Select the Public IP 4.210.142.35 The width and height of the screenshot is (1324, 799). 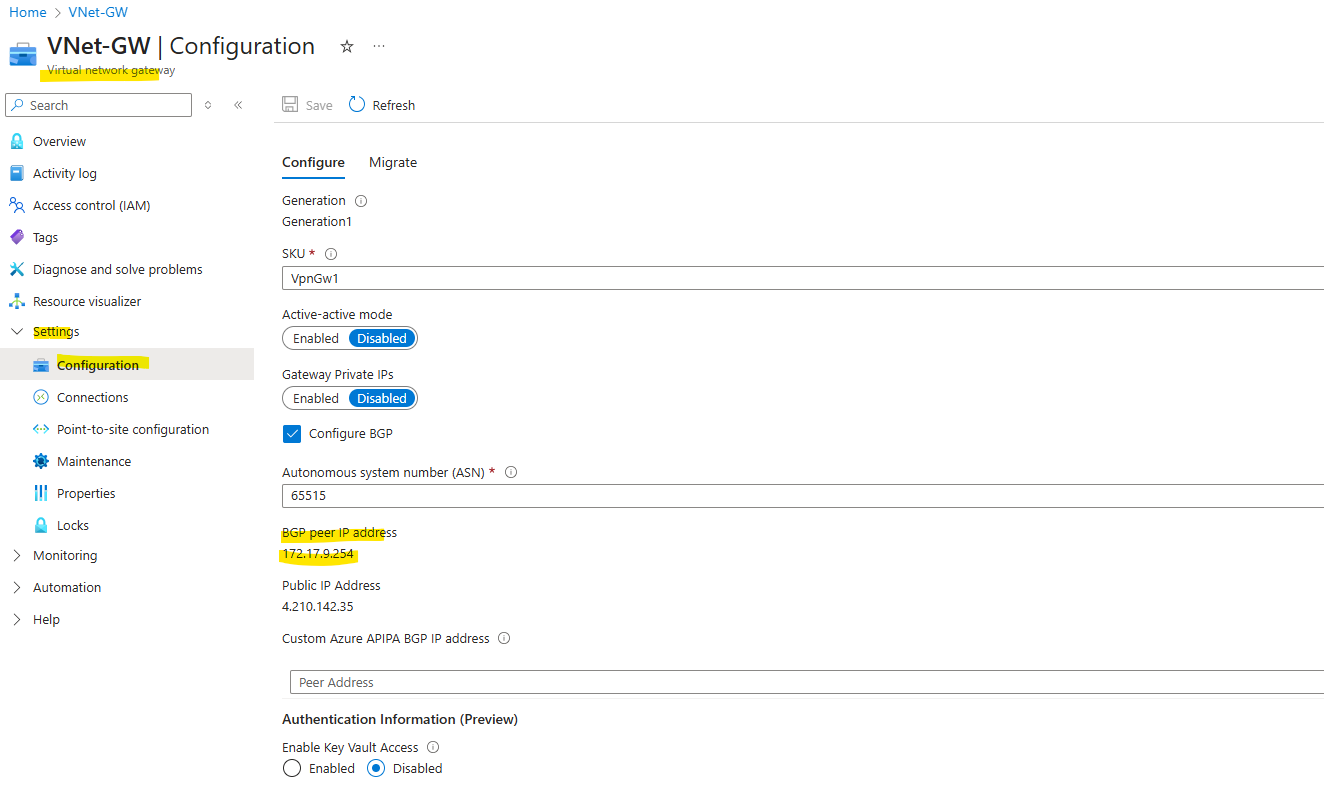318,606
